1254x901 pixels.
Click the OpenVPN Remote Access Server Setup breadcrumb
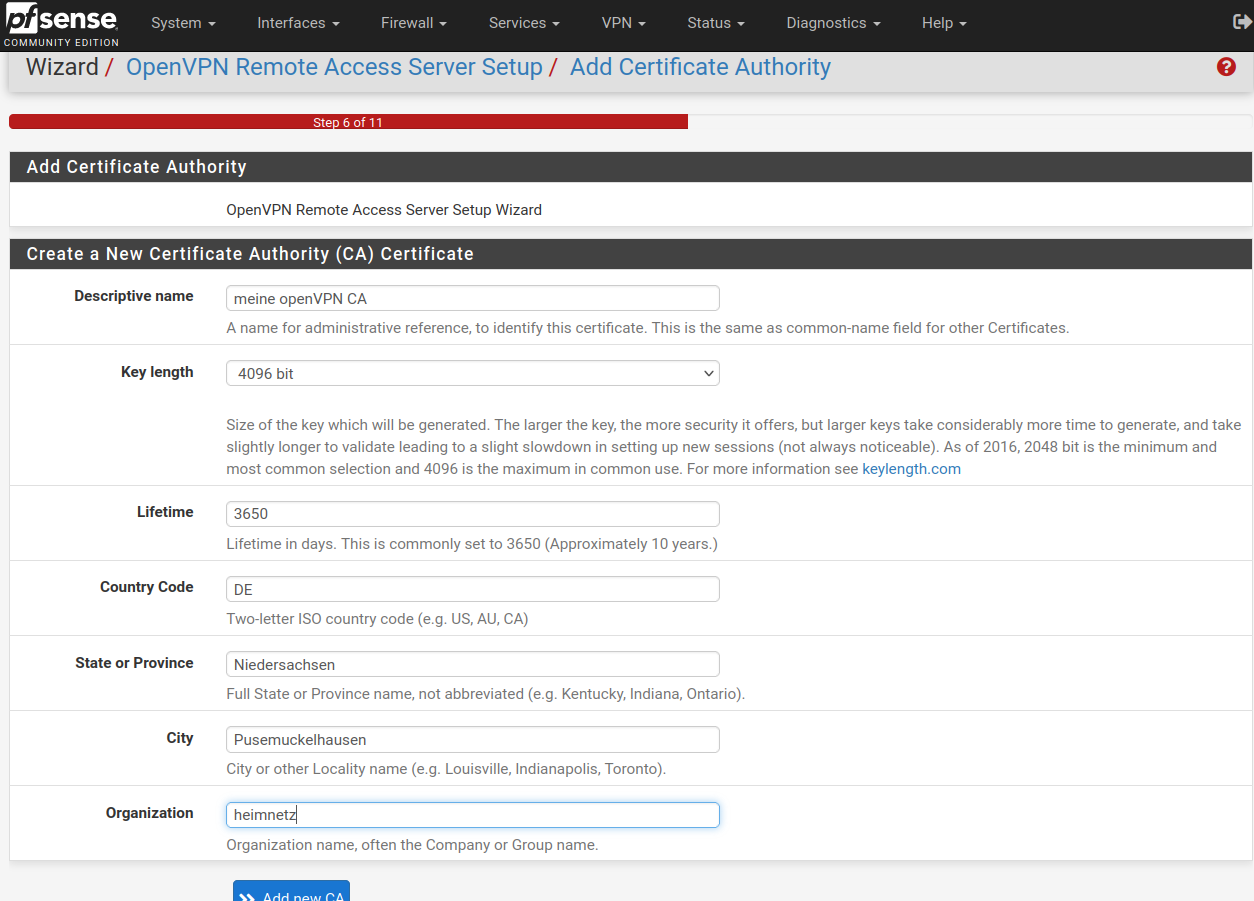tap(334, 67)
